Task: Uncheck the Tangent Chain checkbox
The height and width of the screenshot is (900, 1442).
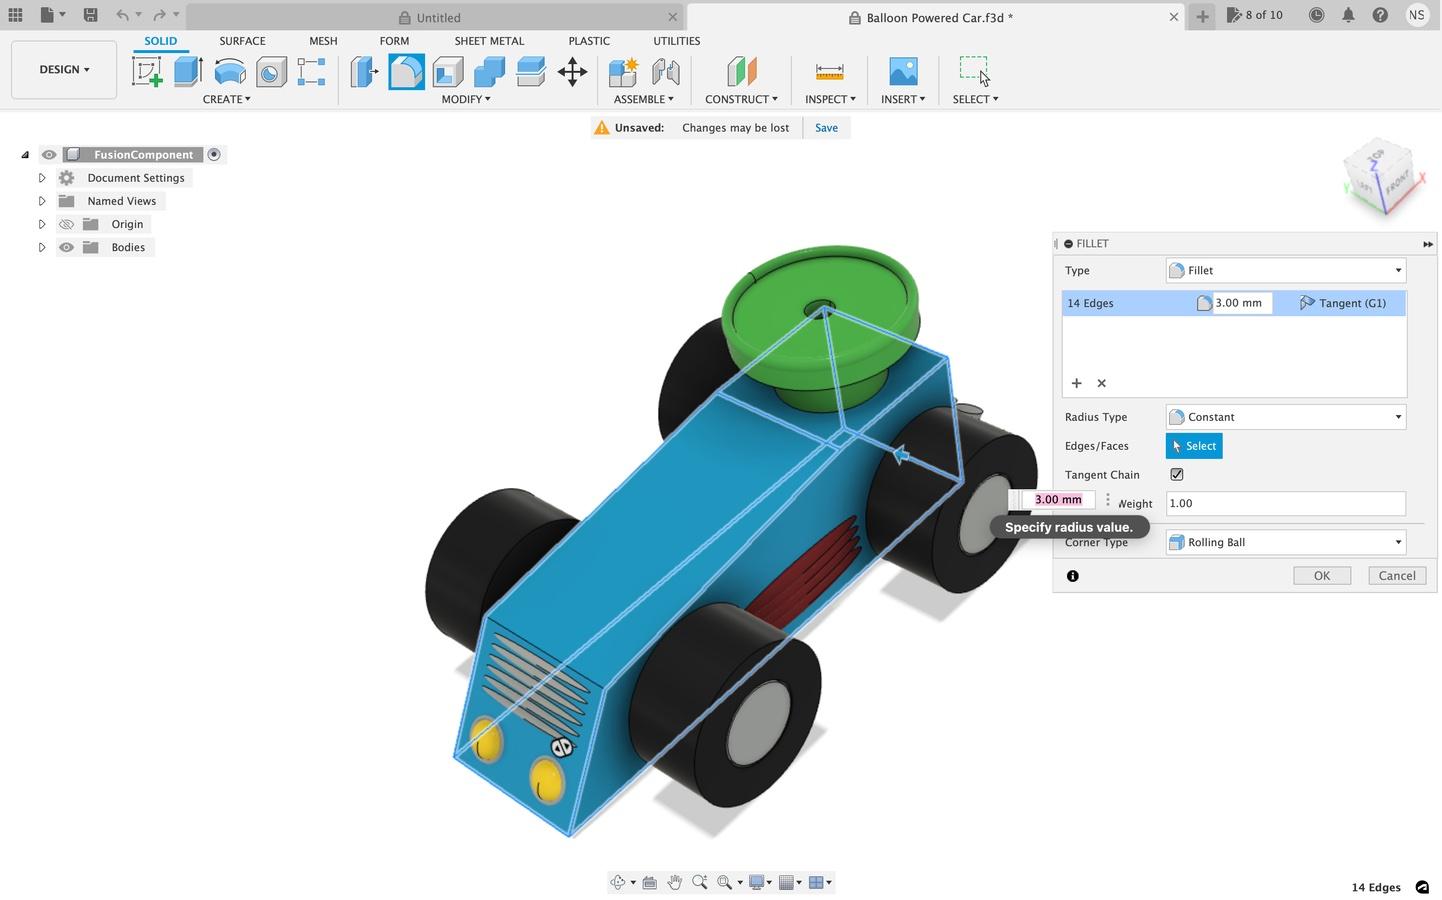Action: coord(1177,475)
